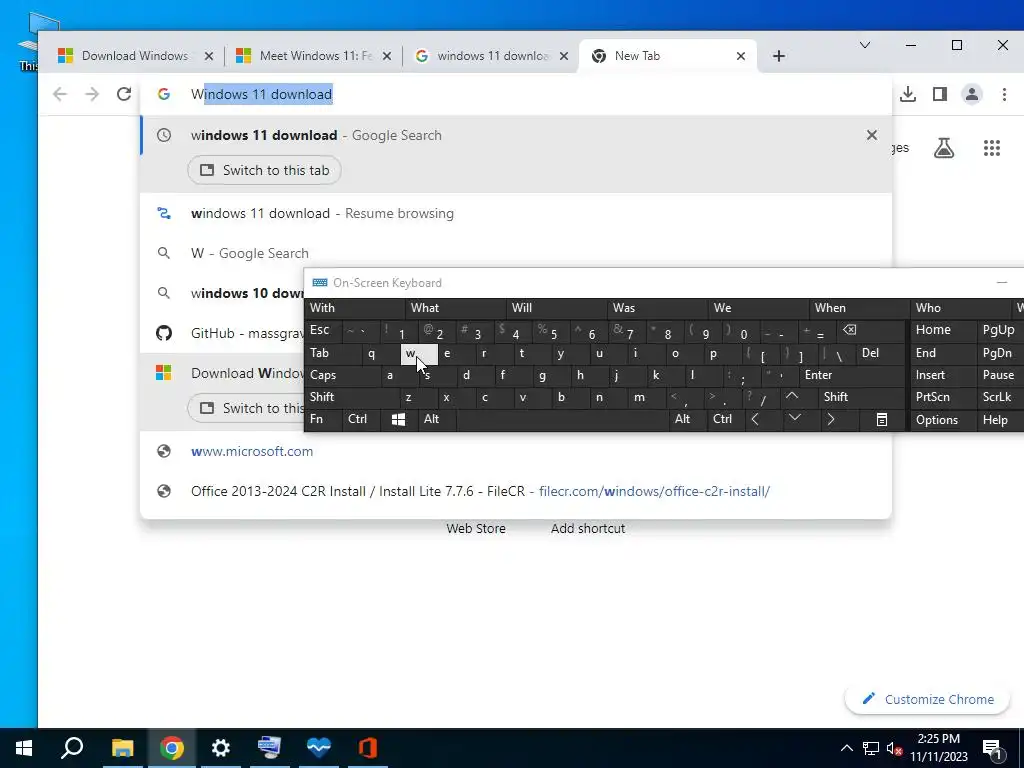The image size is (1024, 768).
Task: Open Windows Start menu
Action: coord(24,748)
